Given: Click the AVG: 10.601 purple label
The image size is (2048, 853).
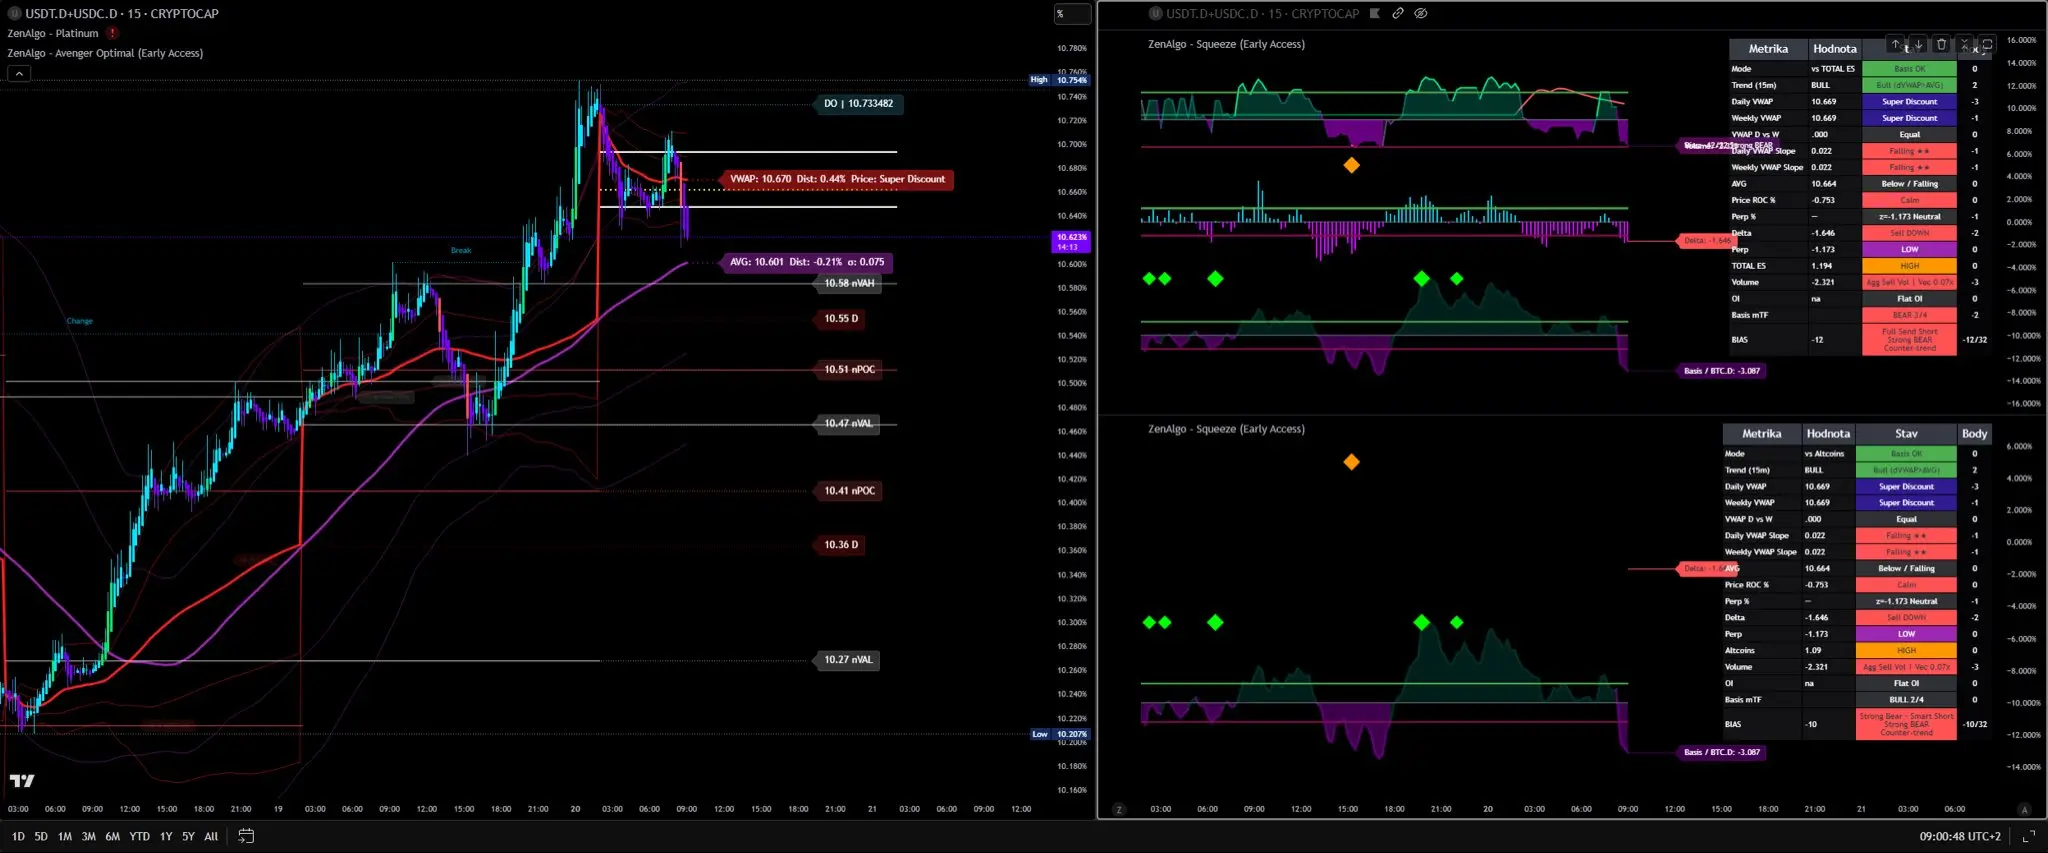Looking at the screenshot, I should click(x=806, y=262).
